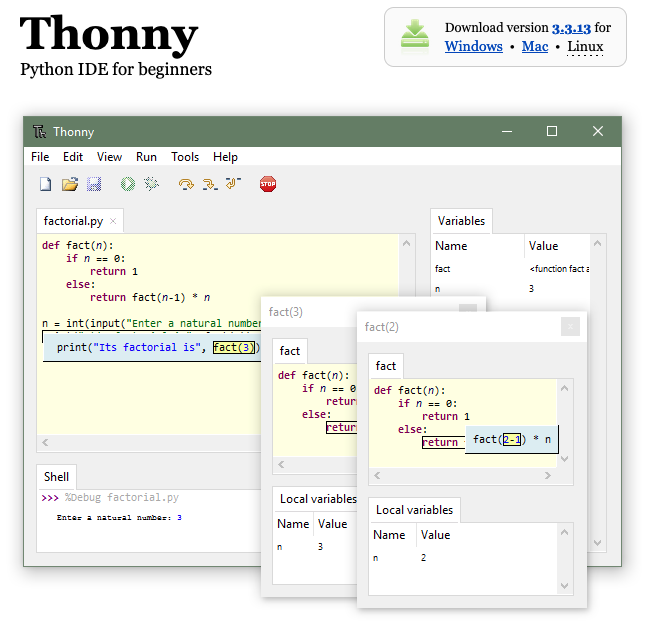Click fact(2) local variables scroll up arrow

tap(564, 532)
